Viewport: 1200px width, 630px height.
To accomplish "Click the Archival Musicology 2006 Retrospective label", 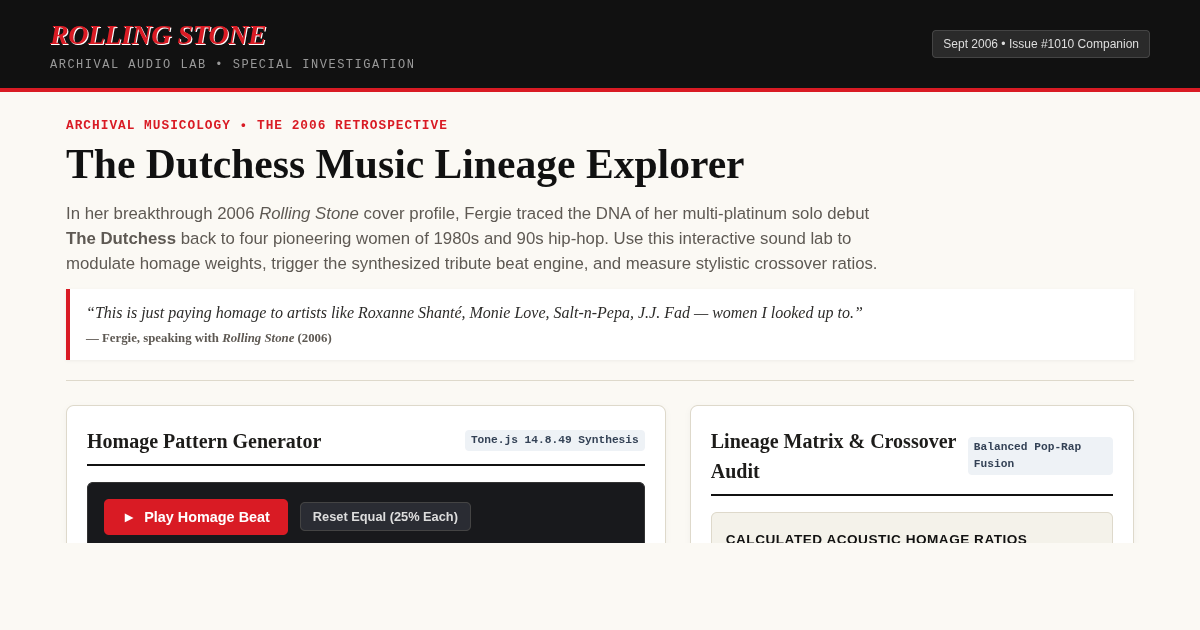I will [257, 125].
